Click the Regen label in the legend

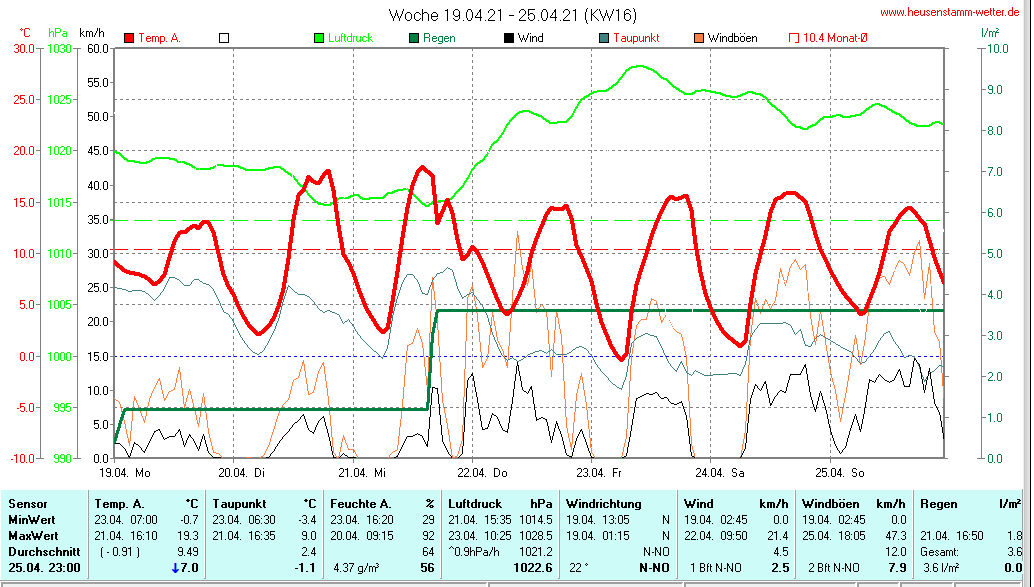click(x=439, y=38)
